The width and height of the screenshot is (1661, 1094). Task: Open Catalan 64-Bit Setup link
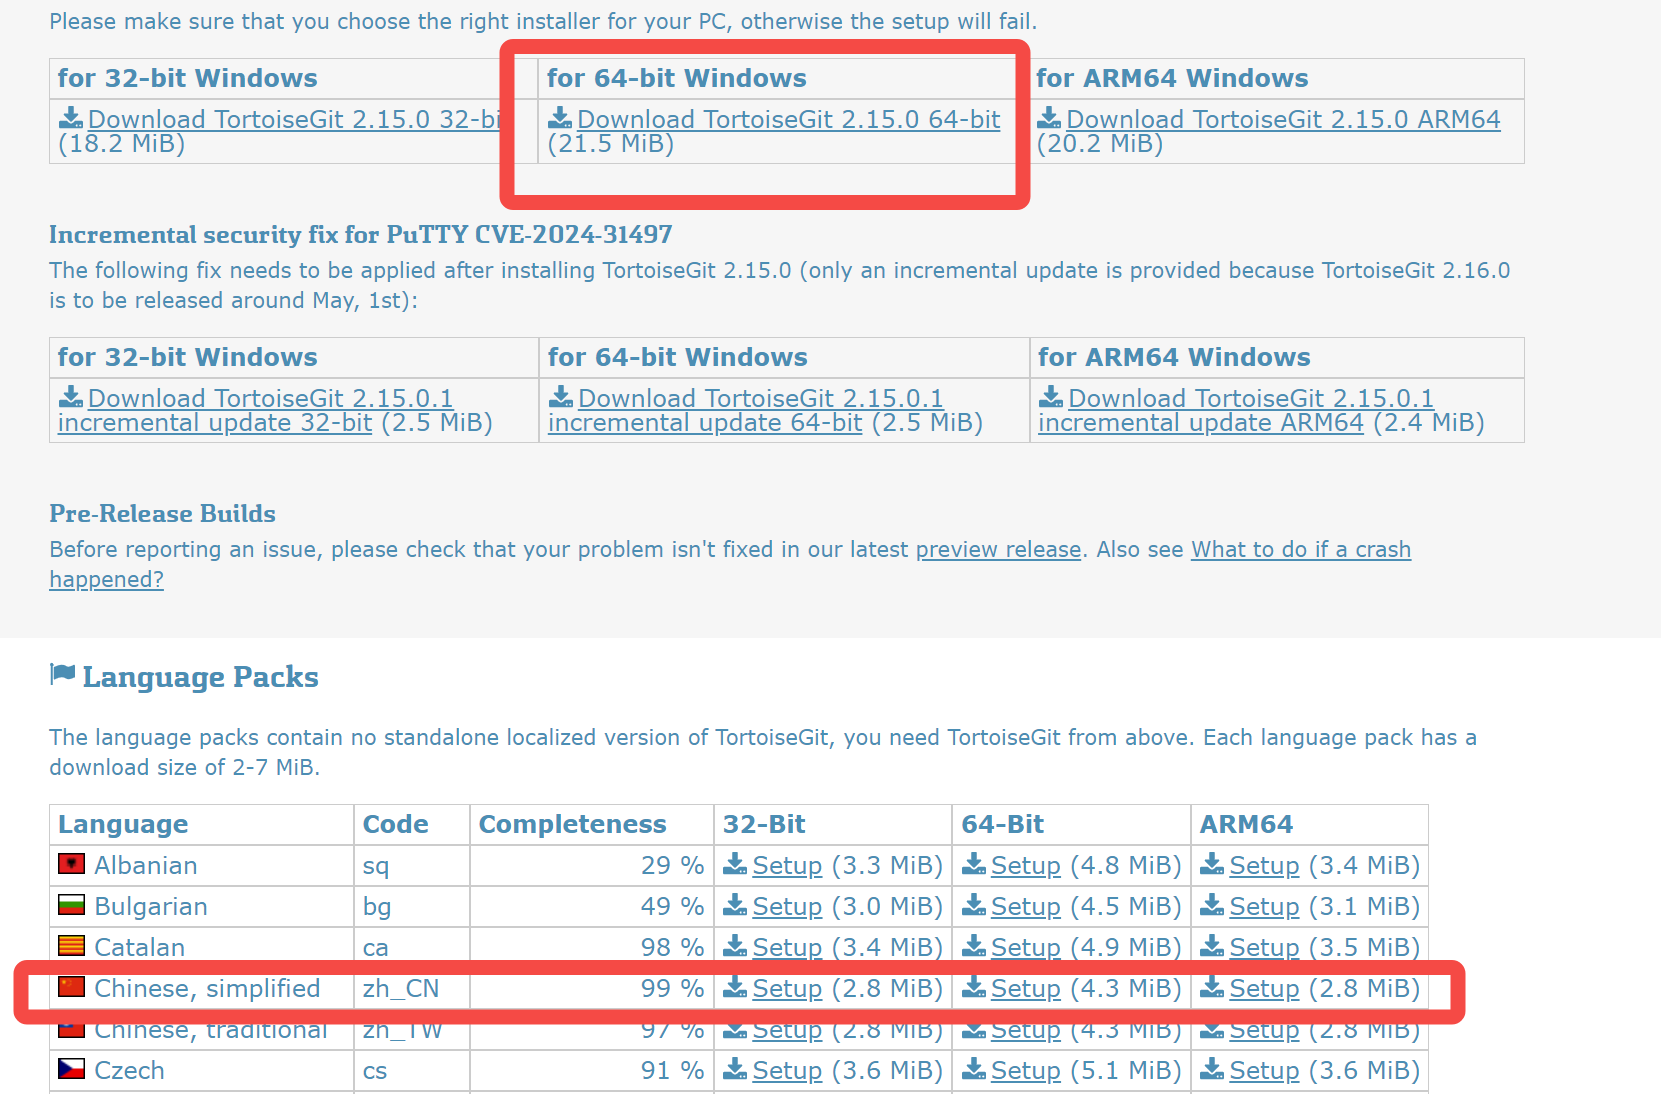click(1025, 947)
